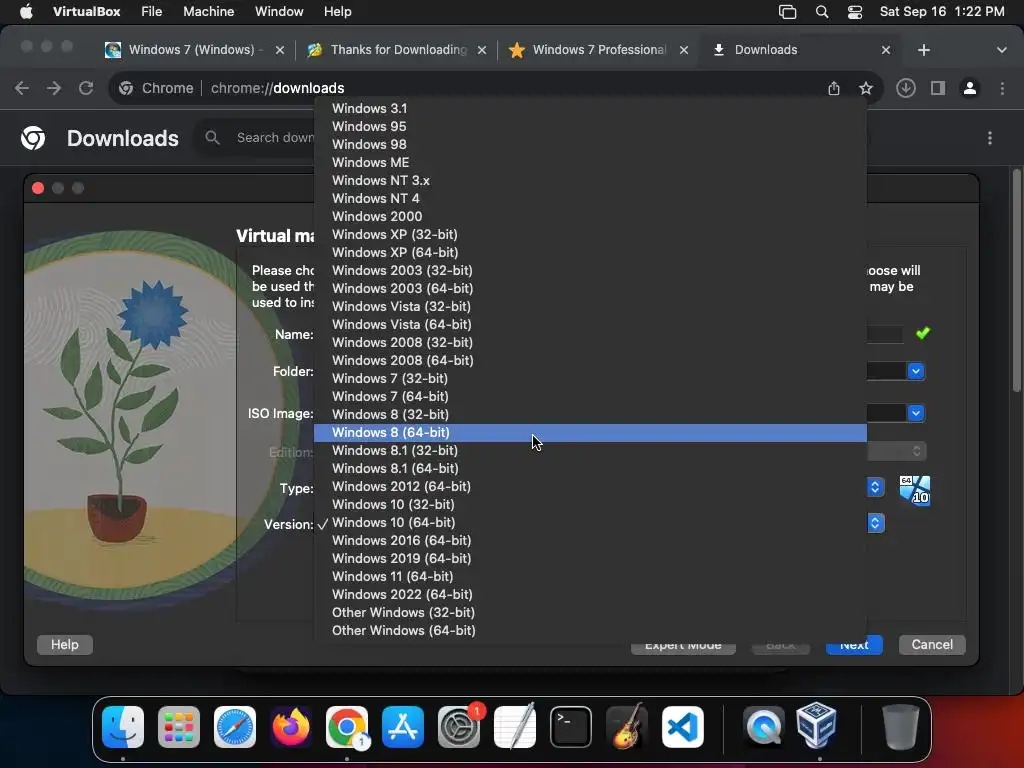Launch Firefox from the dock

tap(291, 727)
